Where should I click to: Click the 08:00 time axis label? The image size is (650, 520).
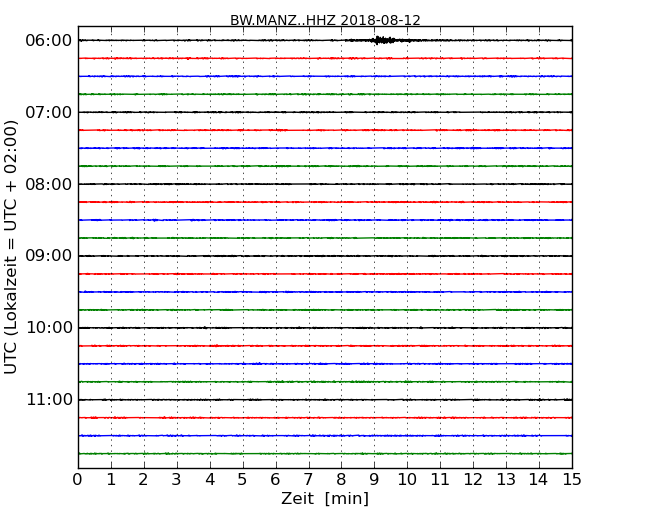pyautogui.click(x=49, y=184)
